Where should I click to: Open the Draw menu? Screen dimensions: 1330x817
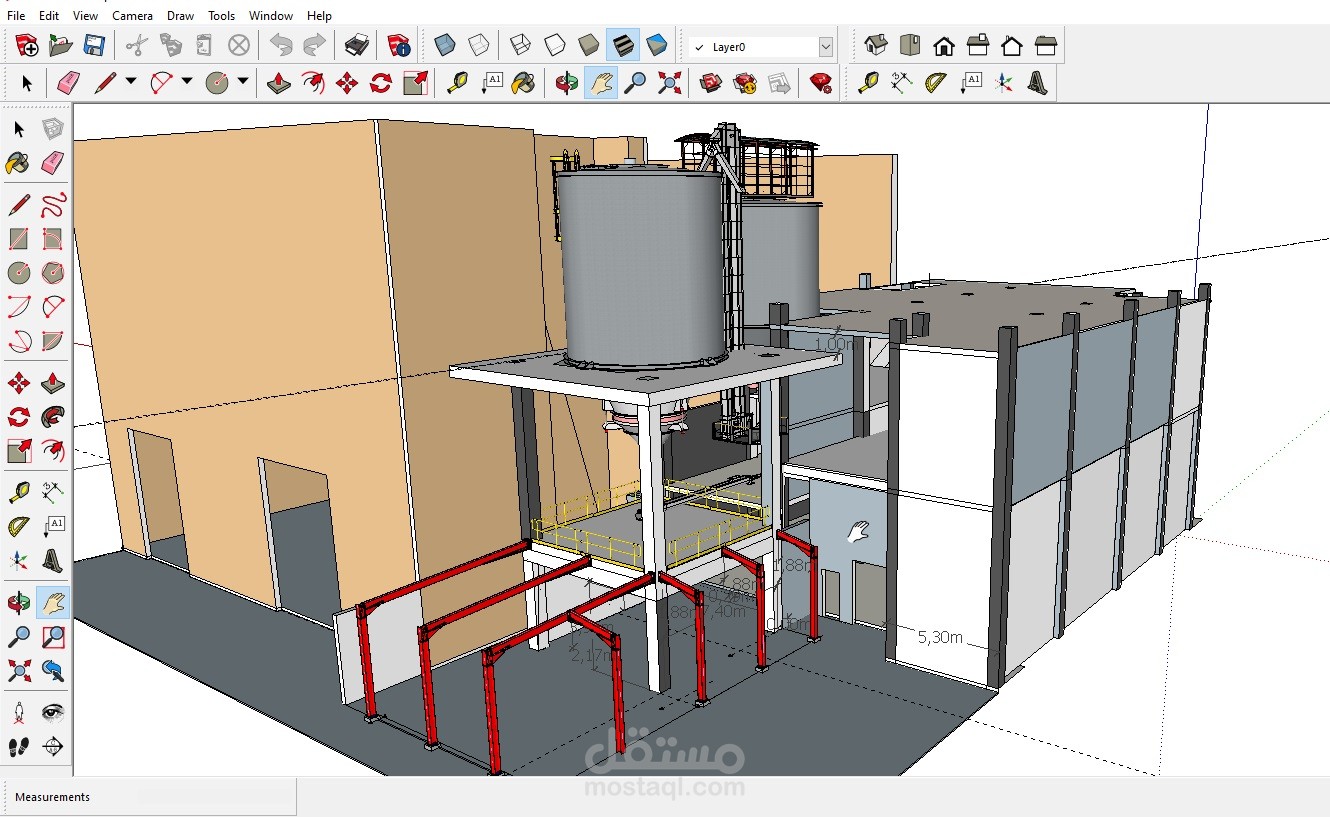click(181, 16)
